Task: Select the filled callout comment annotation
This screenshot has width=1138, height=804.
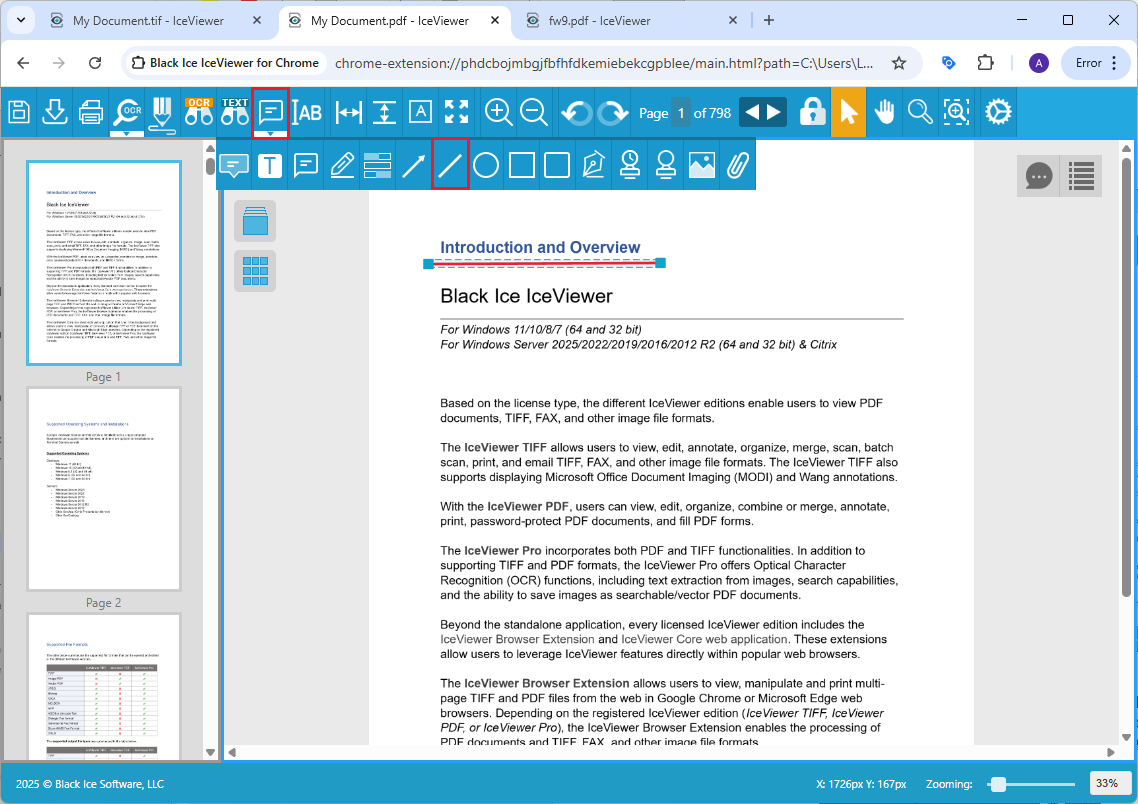Action: [234, 165]
